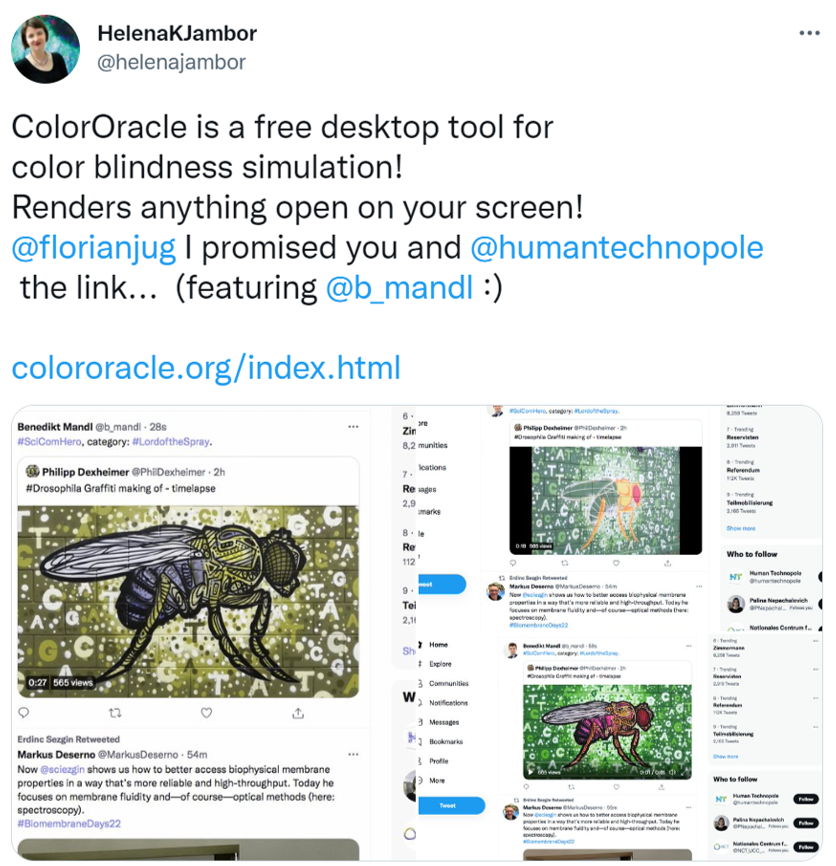
Task: Click the retweet icon under the fly video
Action: click(x=115, y=713)
